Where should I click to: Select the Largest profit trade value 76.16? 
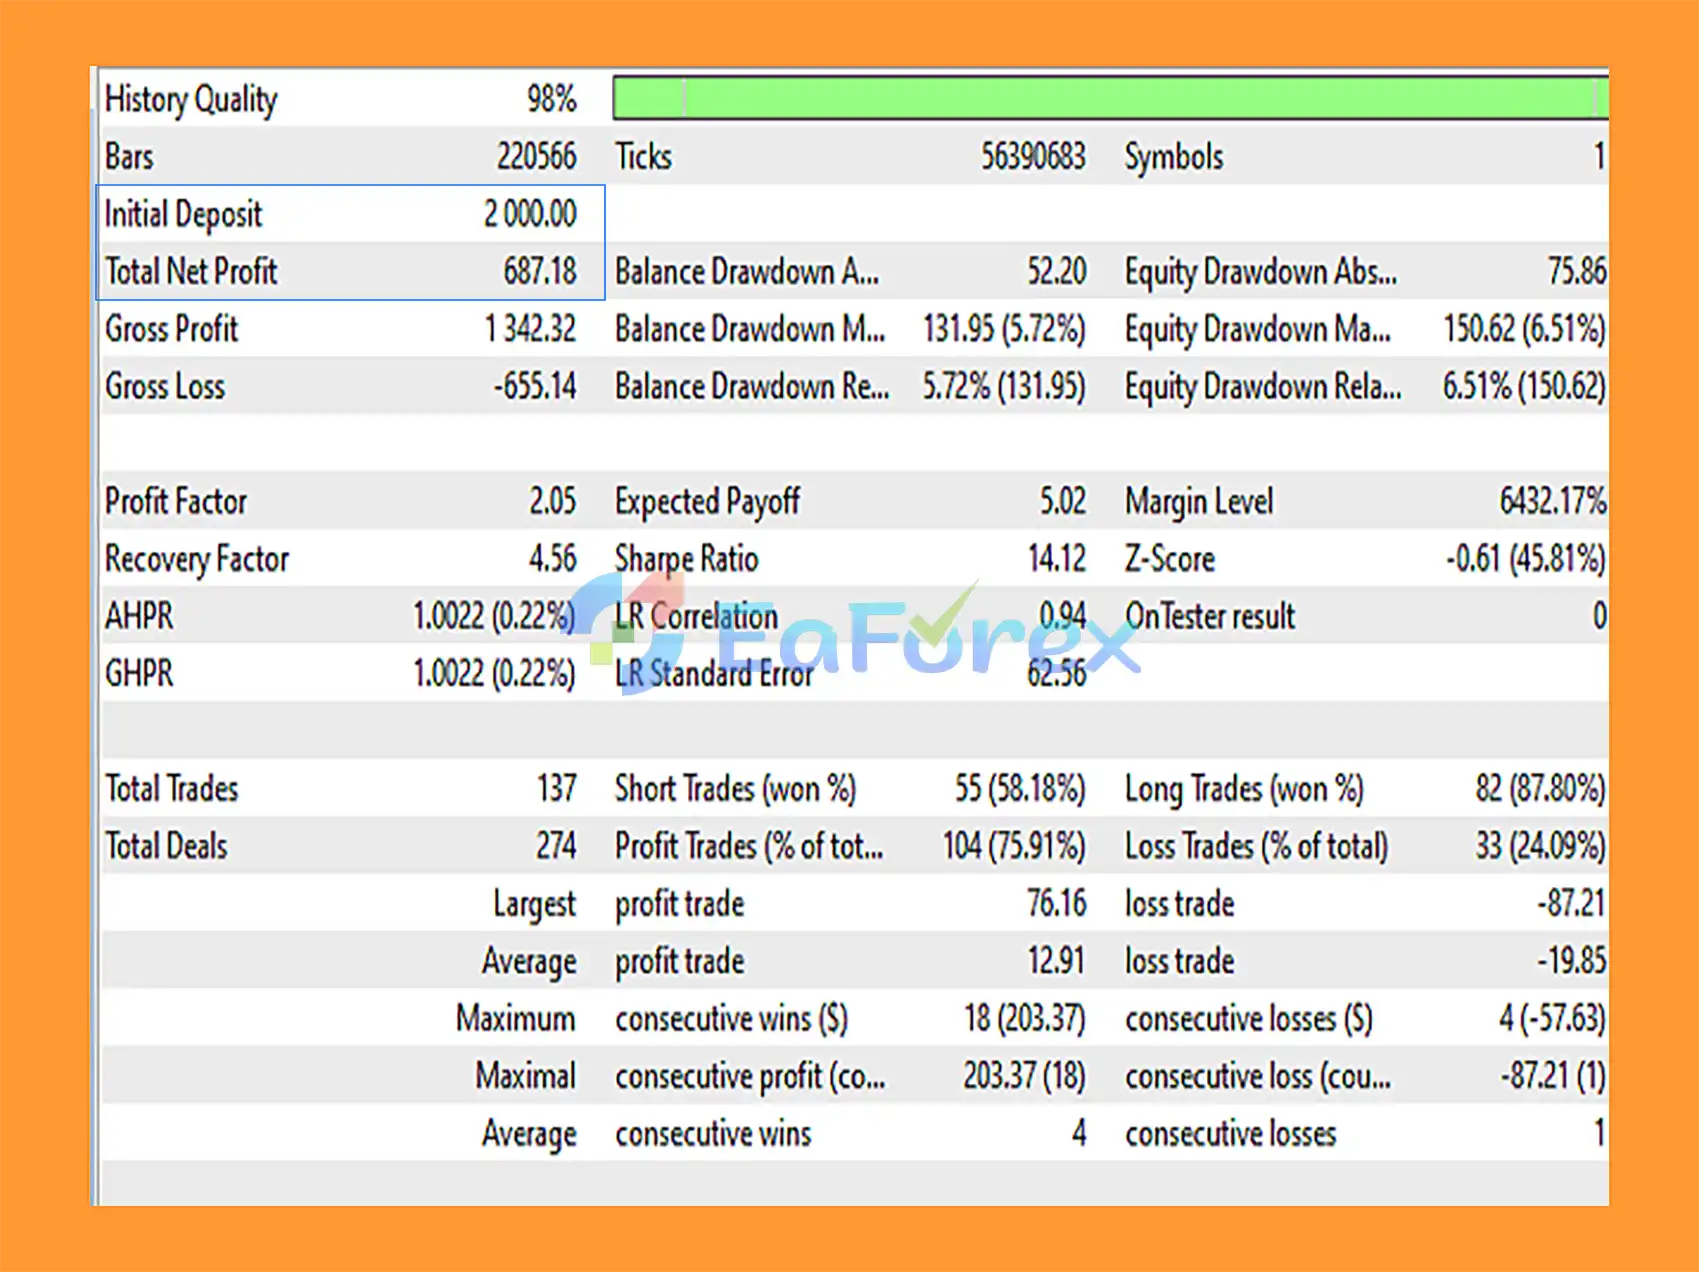coord(1056,904)
